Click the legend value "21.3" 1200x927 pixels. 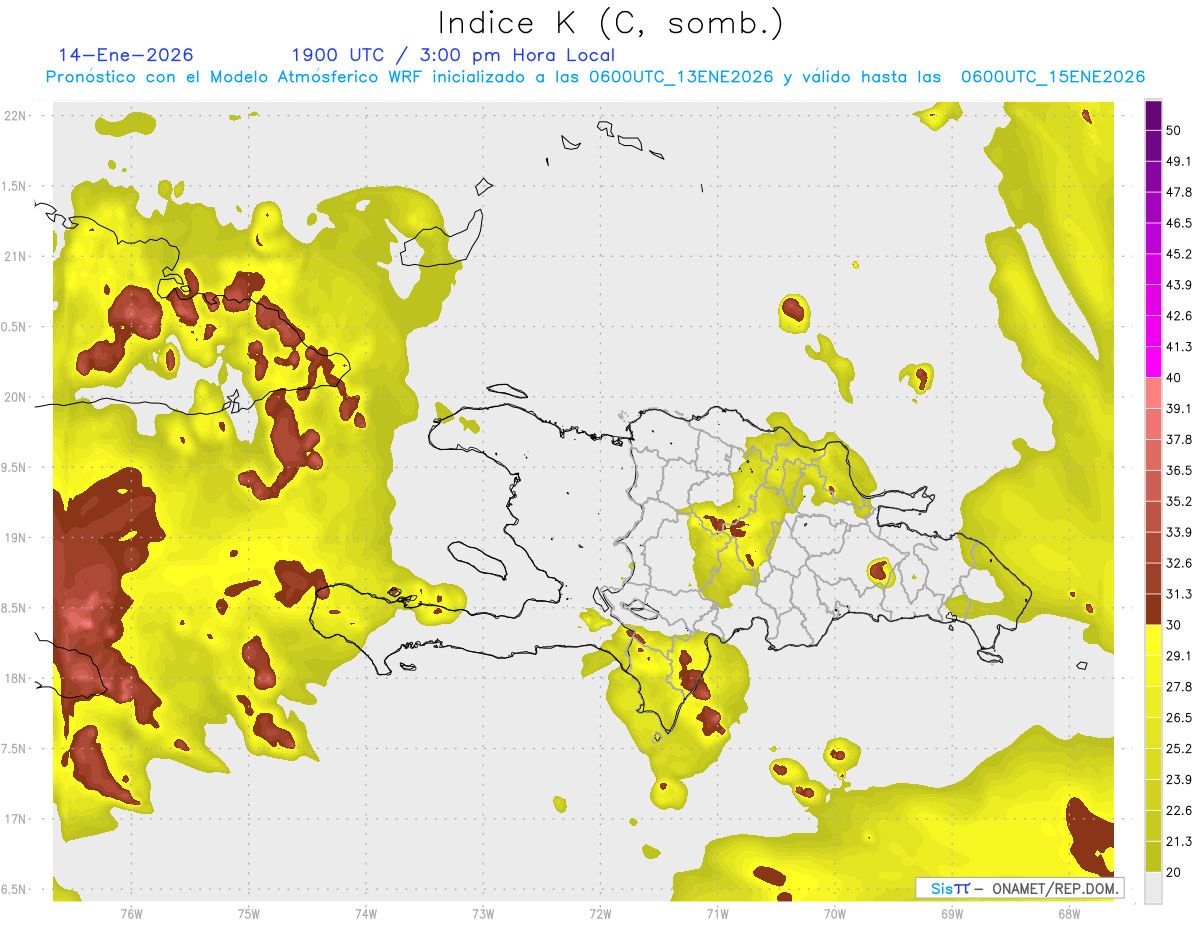click(x=1179, y=842)
